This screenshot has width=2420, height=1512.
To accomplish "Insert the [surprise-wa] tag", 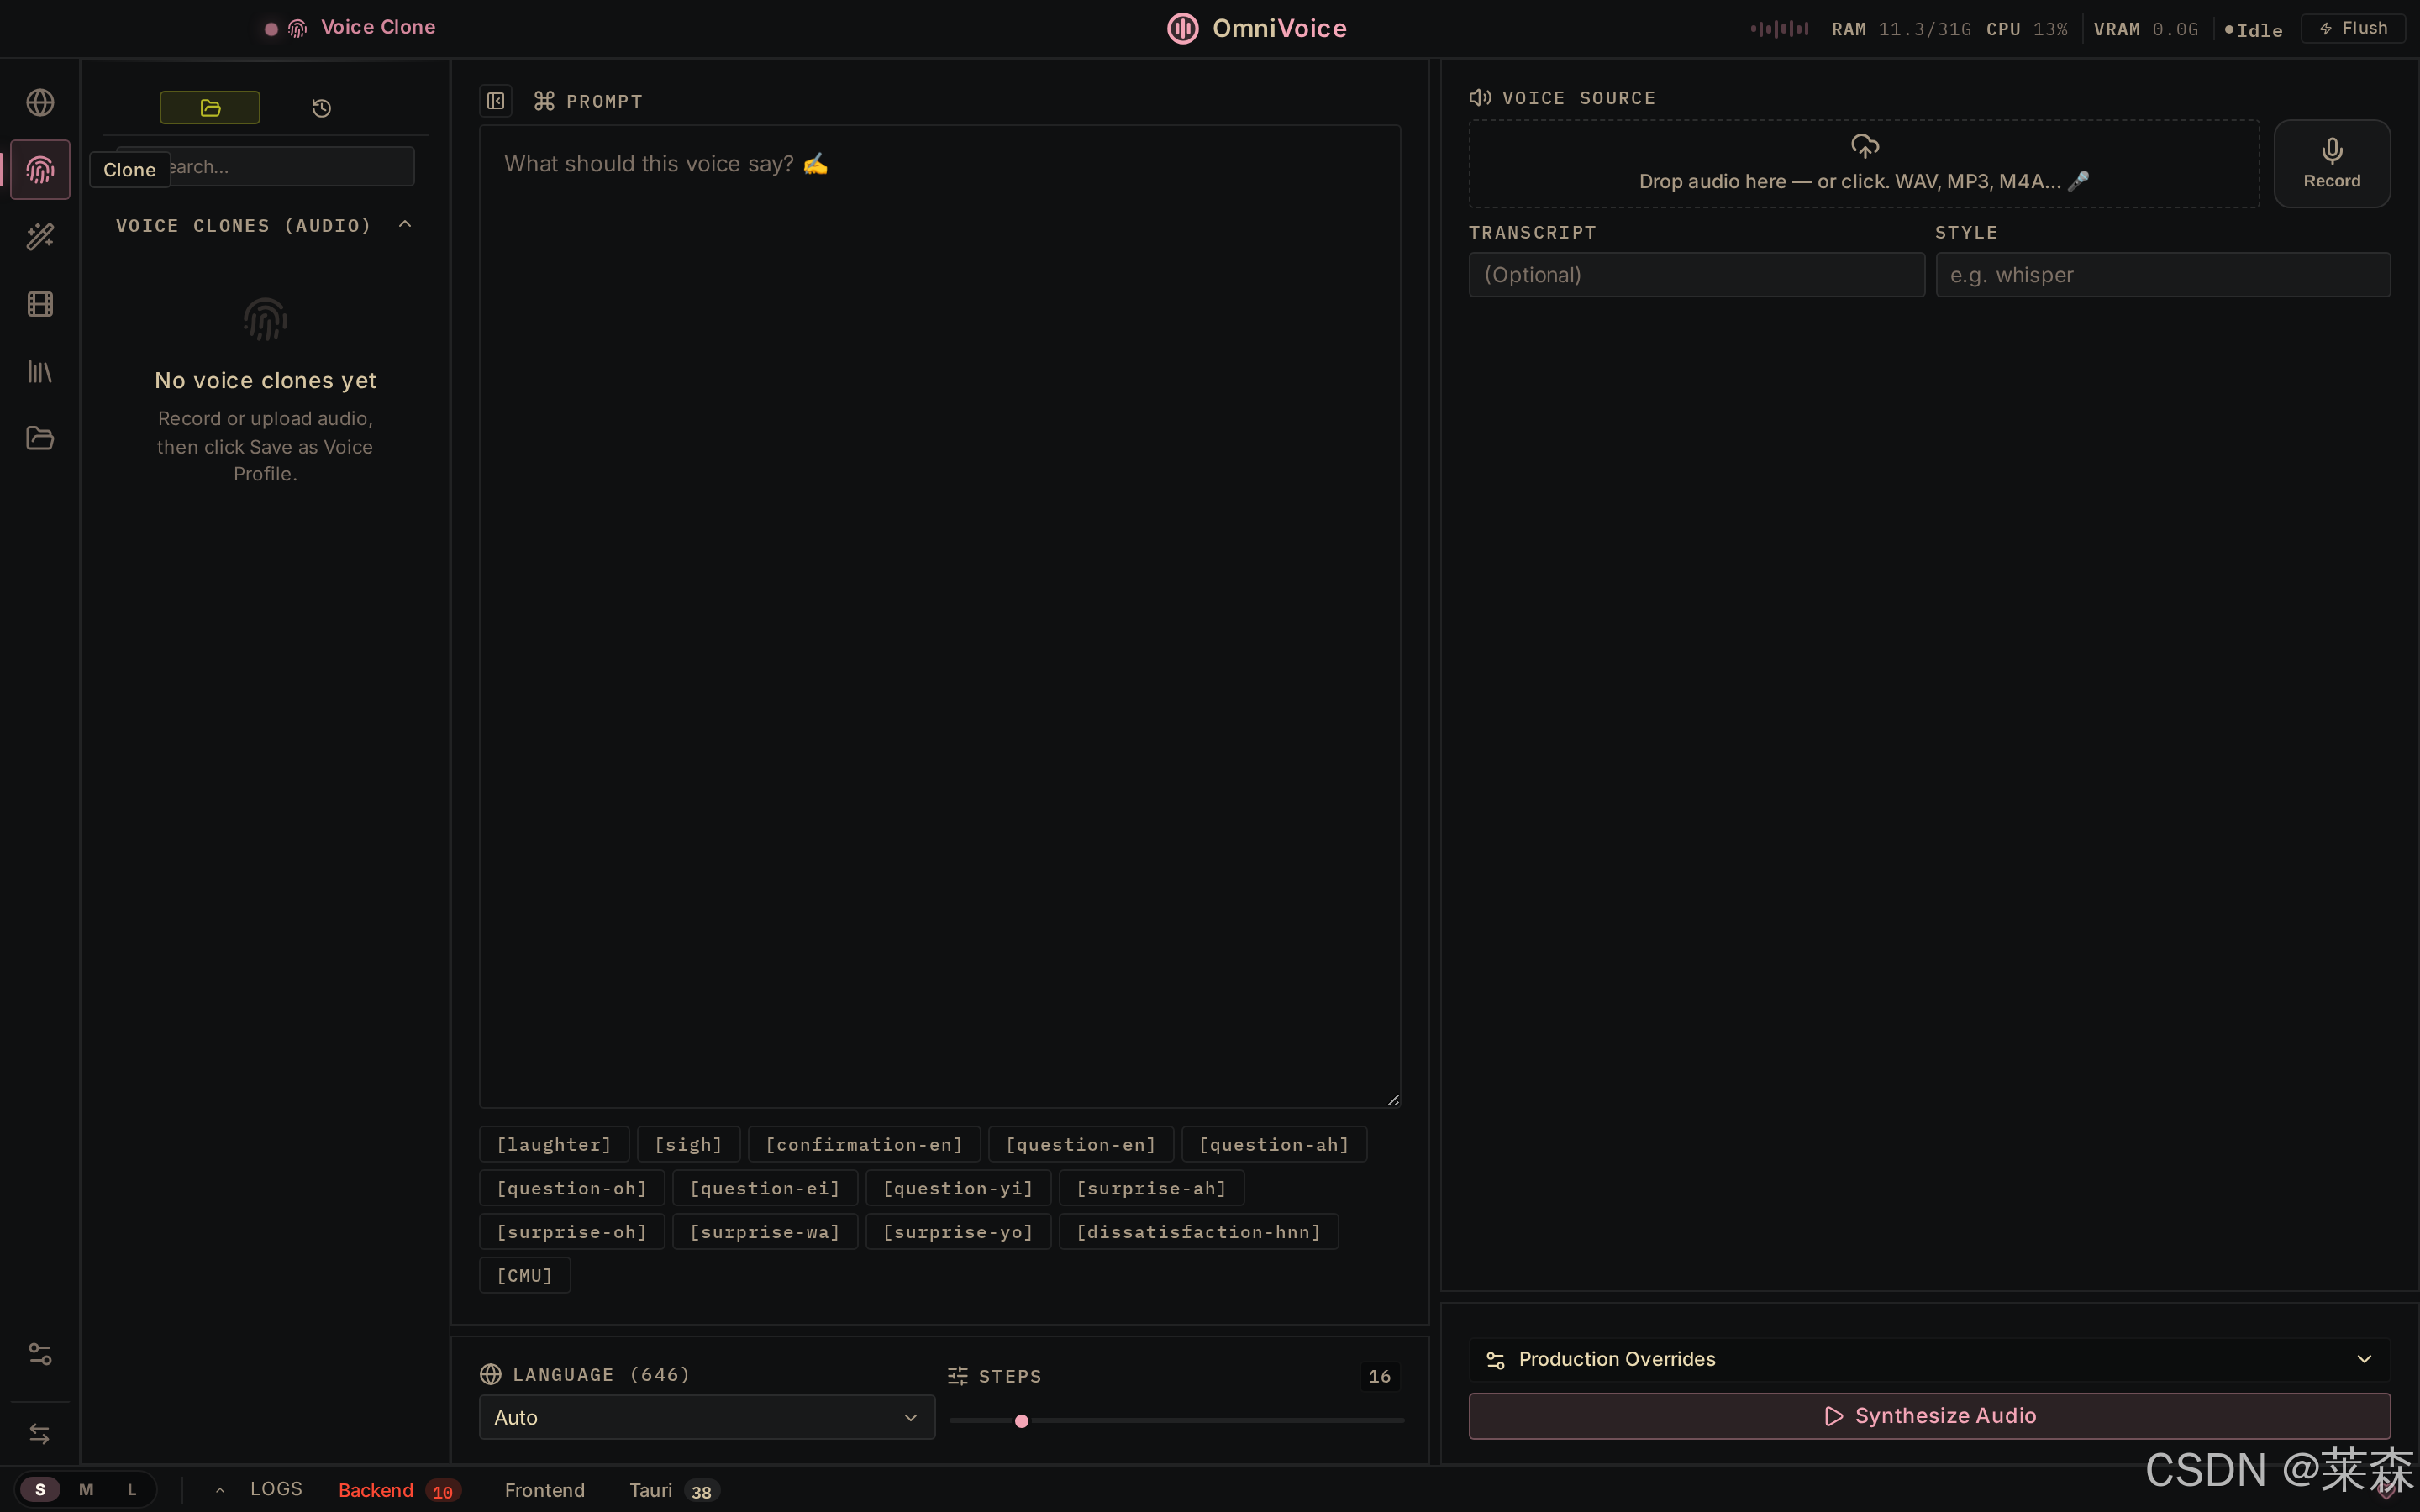I will click(765, 1232).
